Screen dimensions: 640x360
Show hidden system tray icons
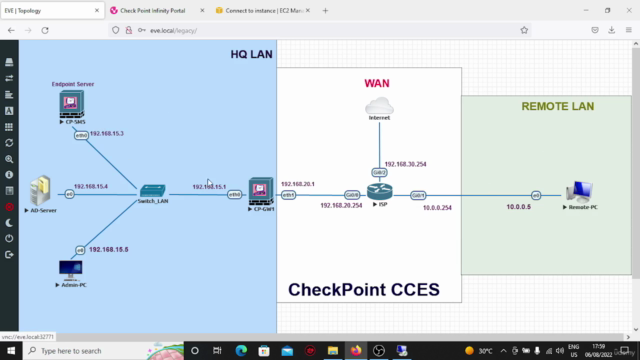tap(503, 351)
